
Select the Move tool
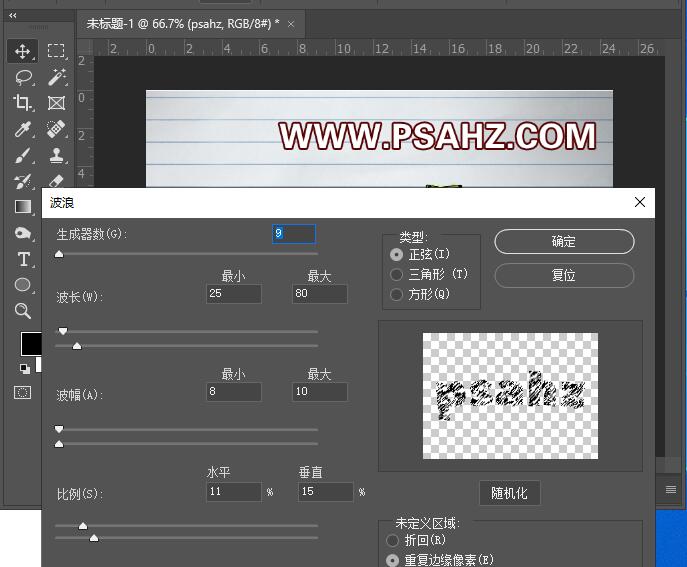[x=22, y=51]
